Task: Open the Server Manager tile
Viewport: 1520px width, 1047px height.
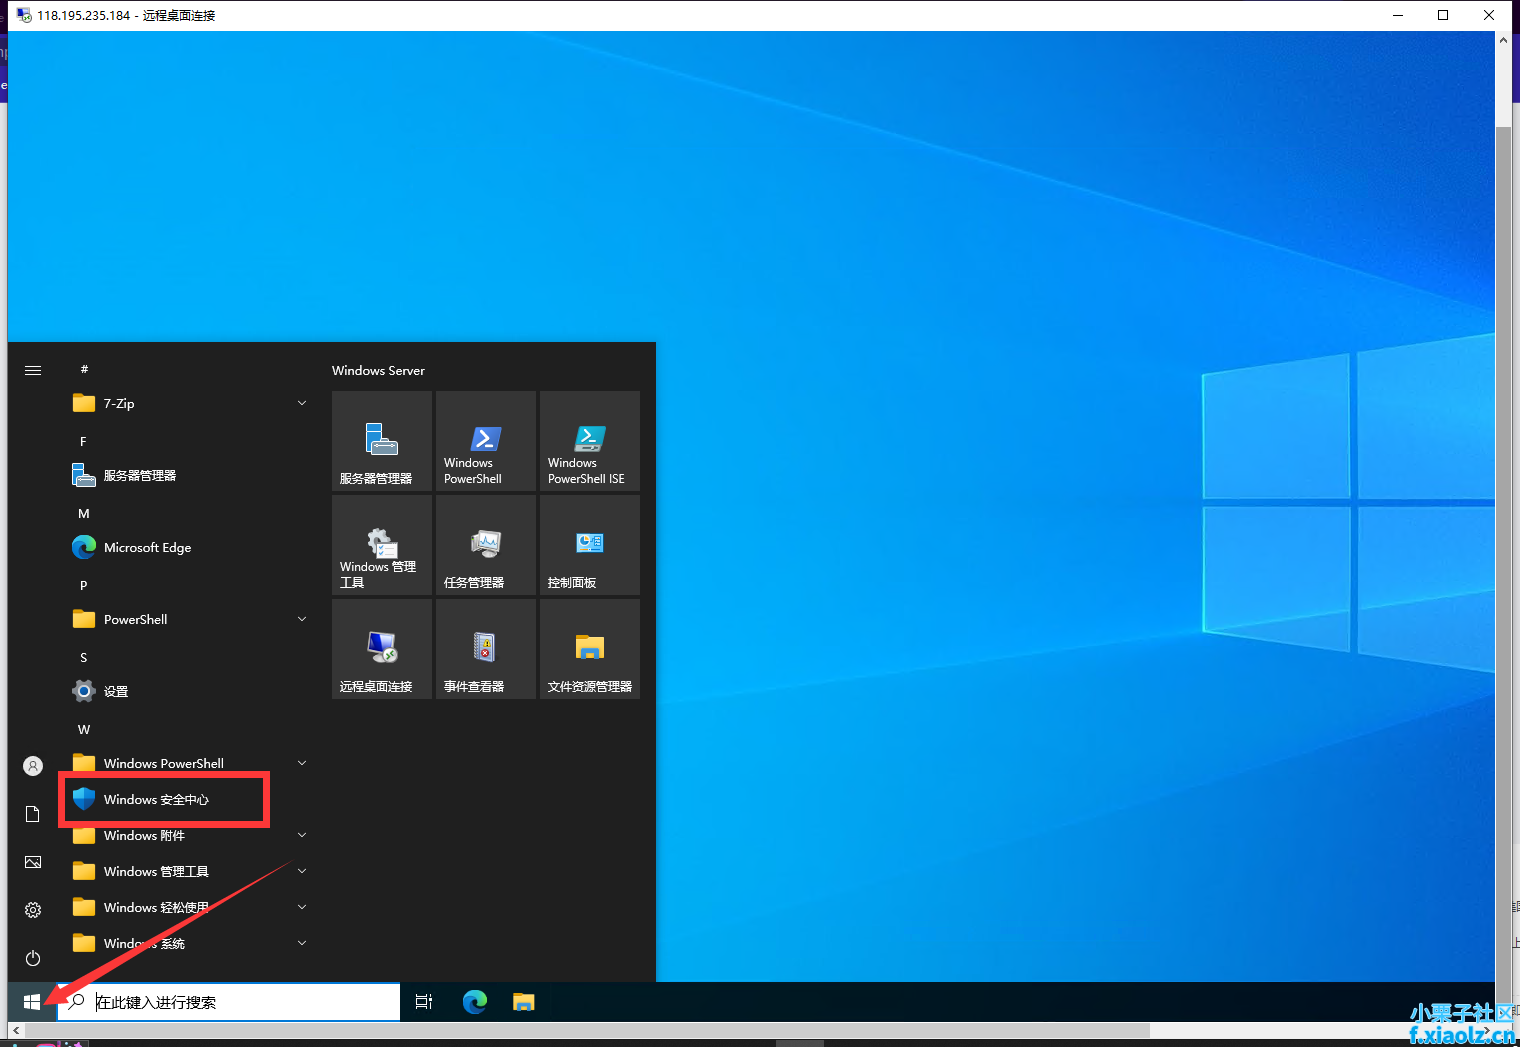Action: pyautogui.click(x=381, y=441)
